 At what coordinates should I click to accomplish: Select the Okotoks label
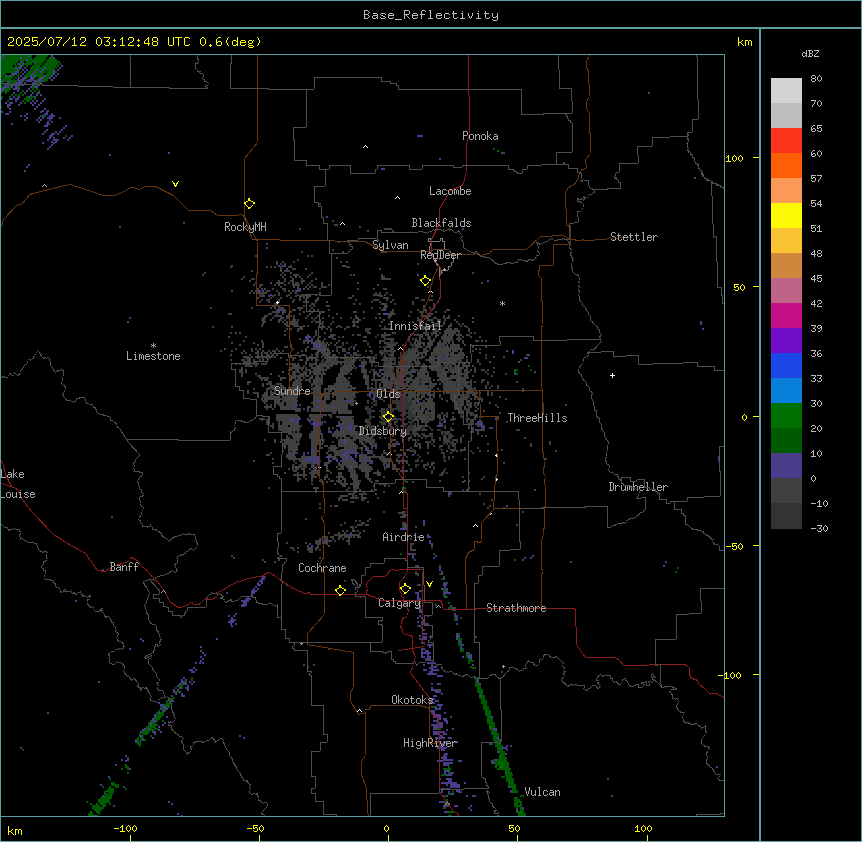[412, 700]
